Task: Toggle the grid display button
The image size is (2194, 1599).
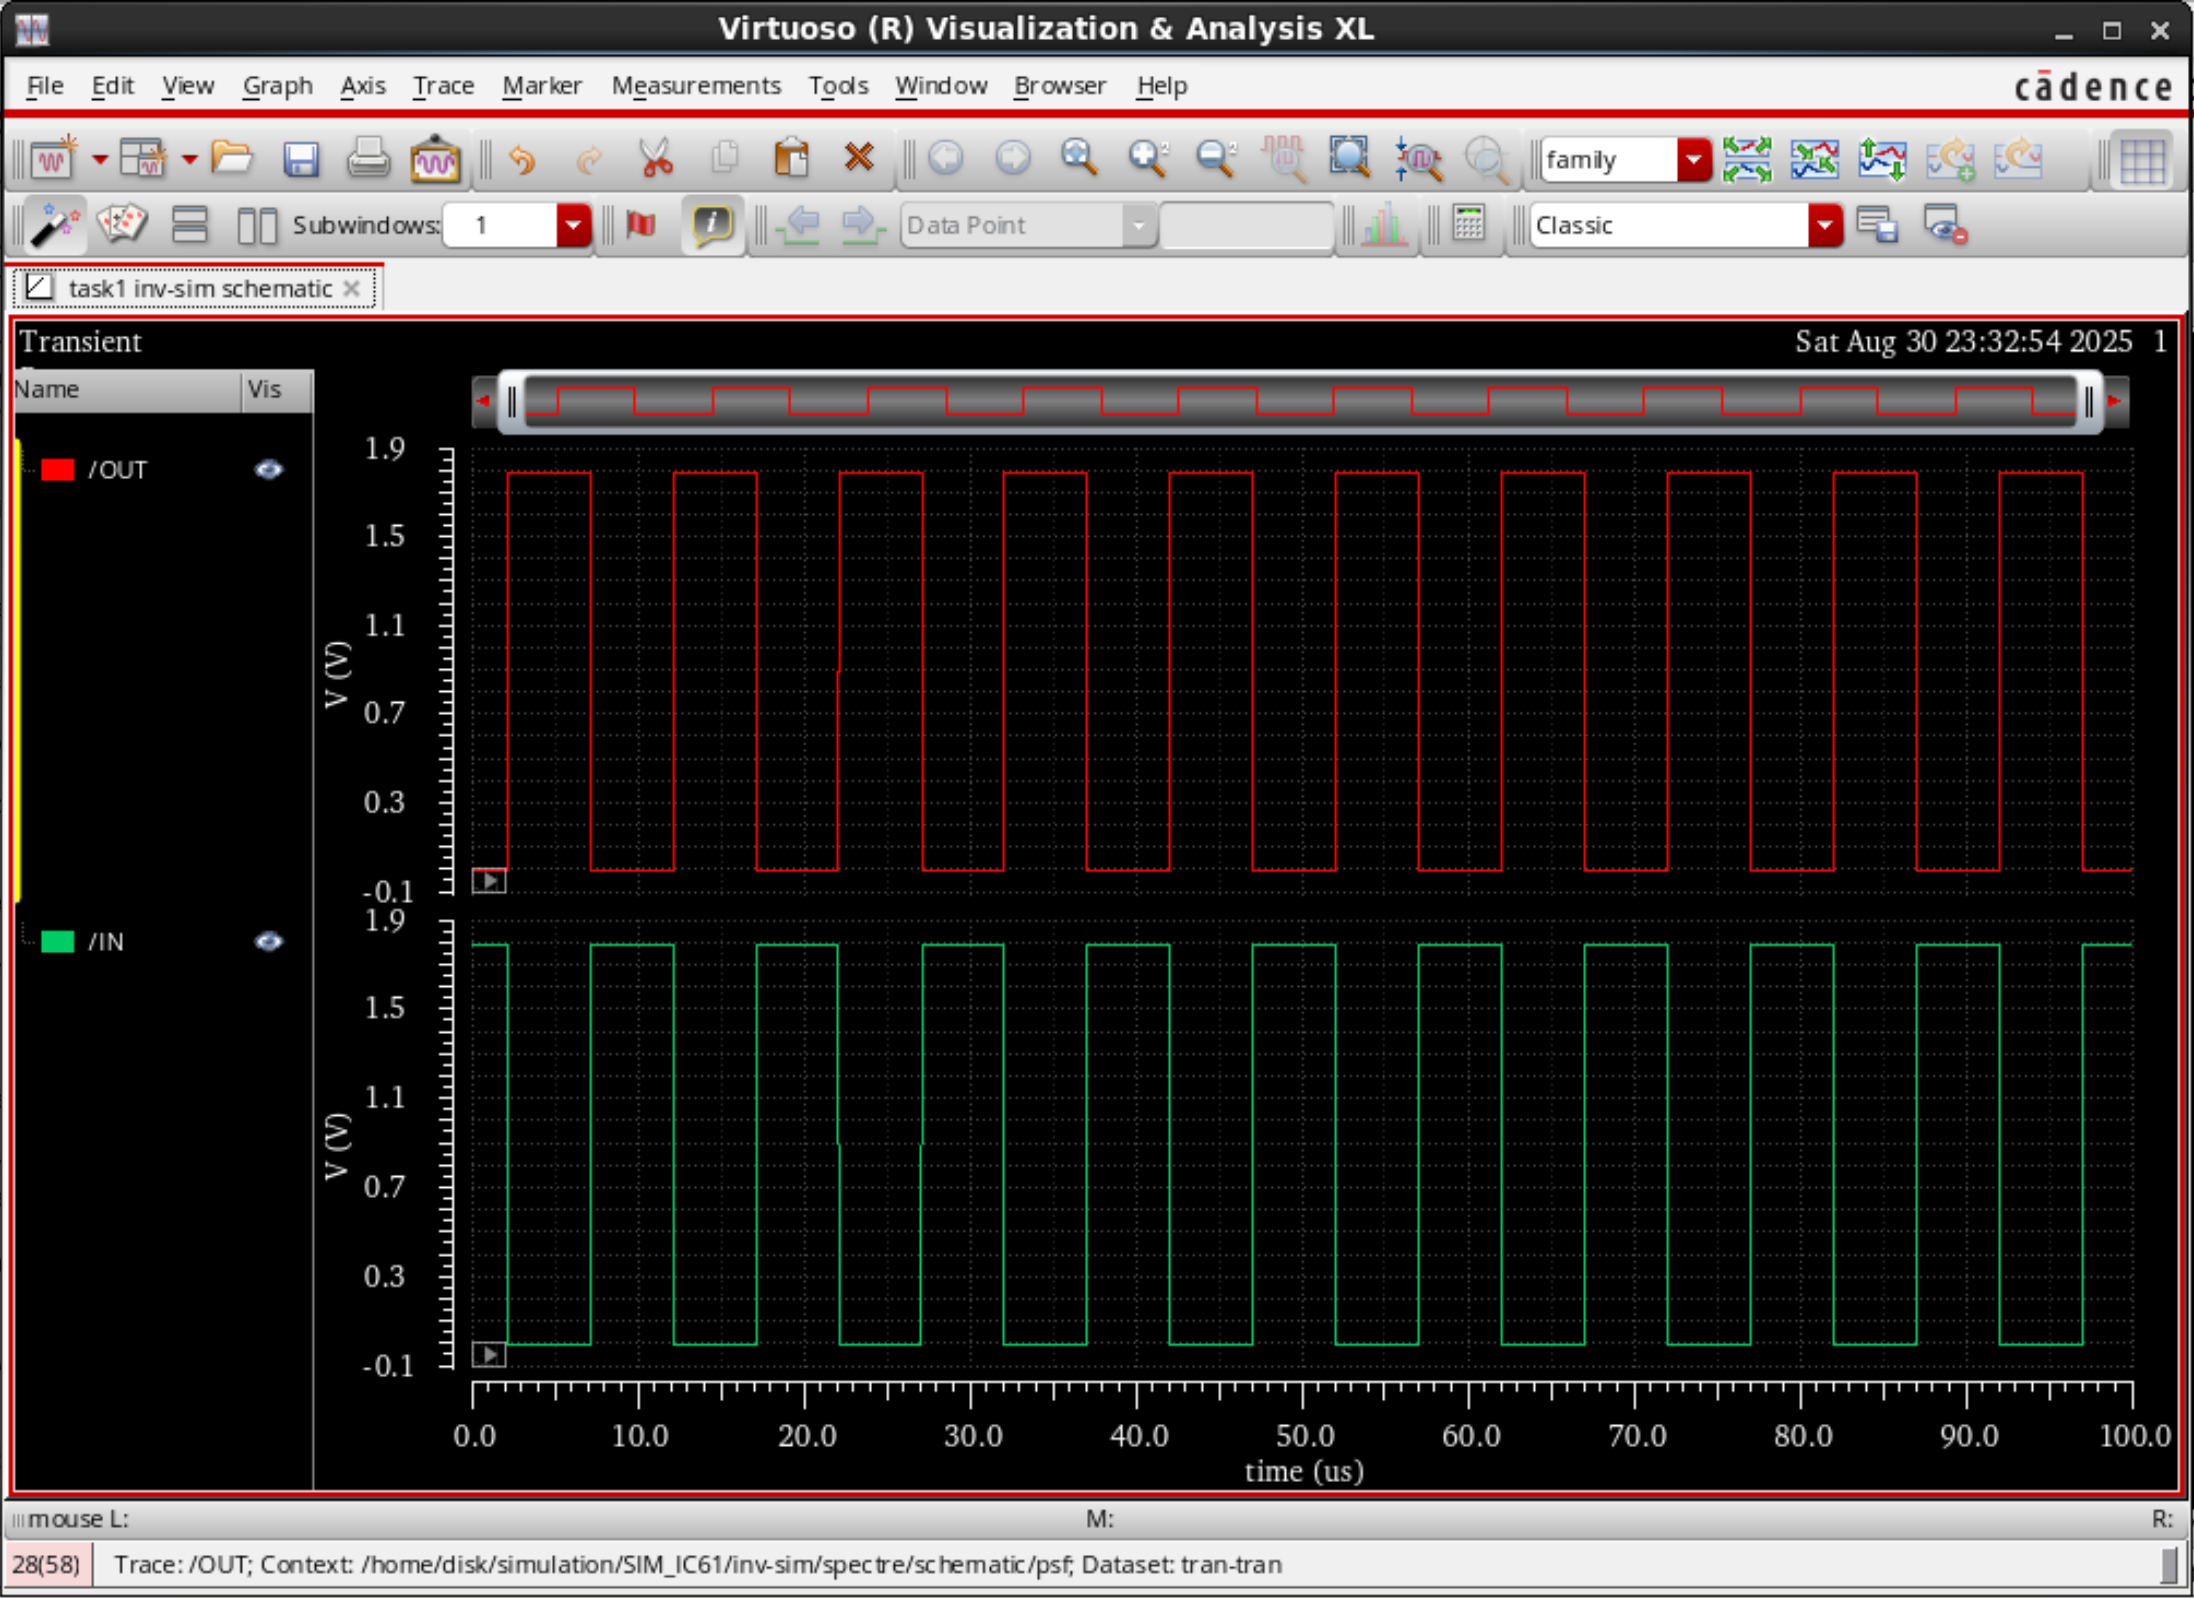Action: point(2141,160)
